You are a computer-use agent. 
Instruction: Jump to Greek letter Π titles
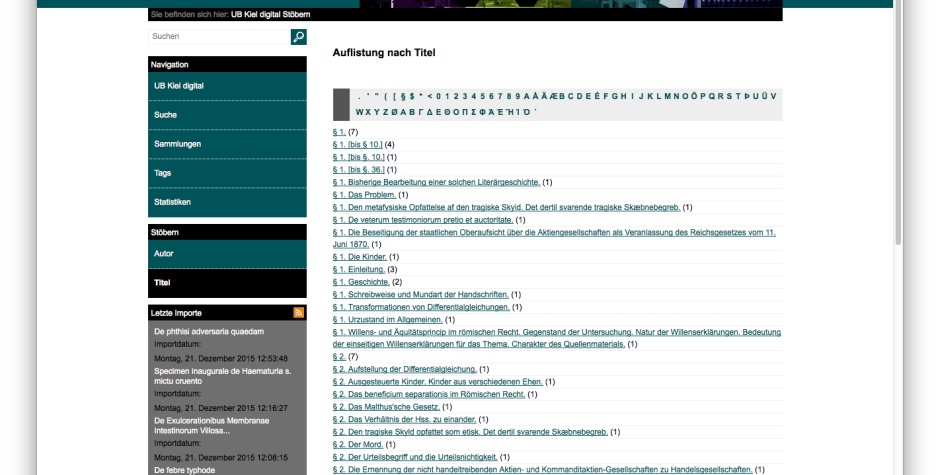[x=465, y=112]
